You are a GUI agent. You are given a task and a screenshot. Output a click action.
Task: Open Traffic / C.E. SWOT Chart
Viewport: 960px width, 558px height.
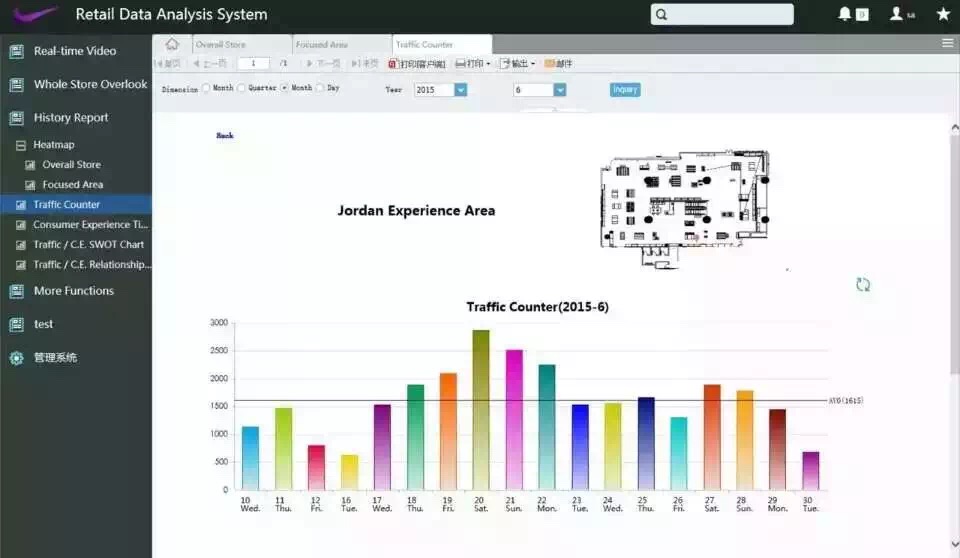[88, 244]
